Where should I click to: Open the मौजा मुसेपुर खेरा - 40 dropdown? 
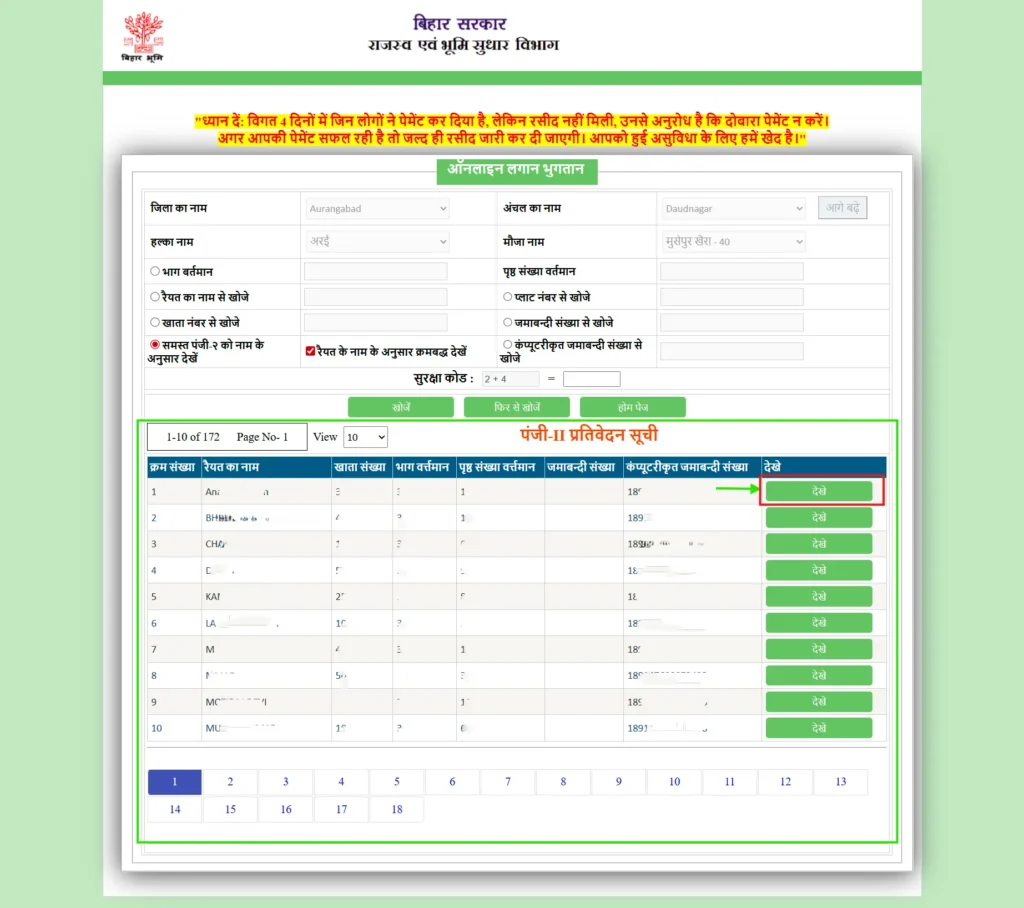pyautogui.click(x=733, y=242)
